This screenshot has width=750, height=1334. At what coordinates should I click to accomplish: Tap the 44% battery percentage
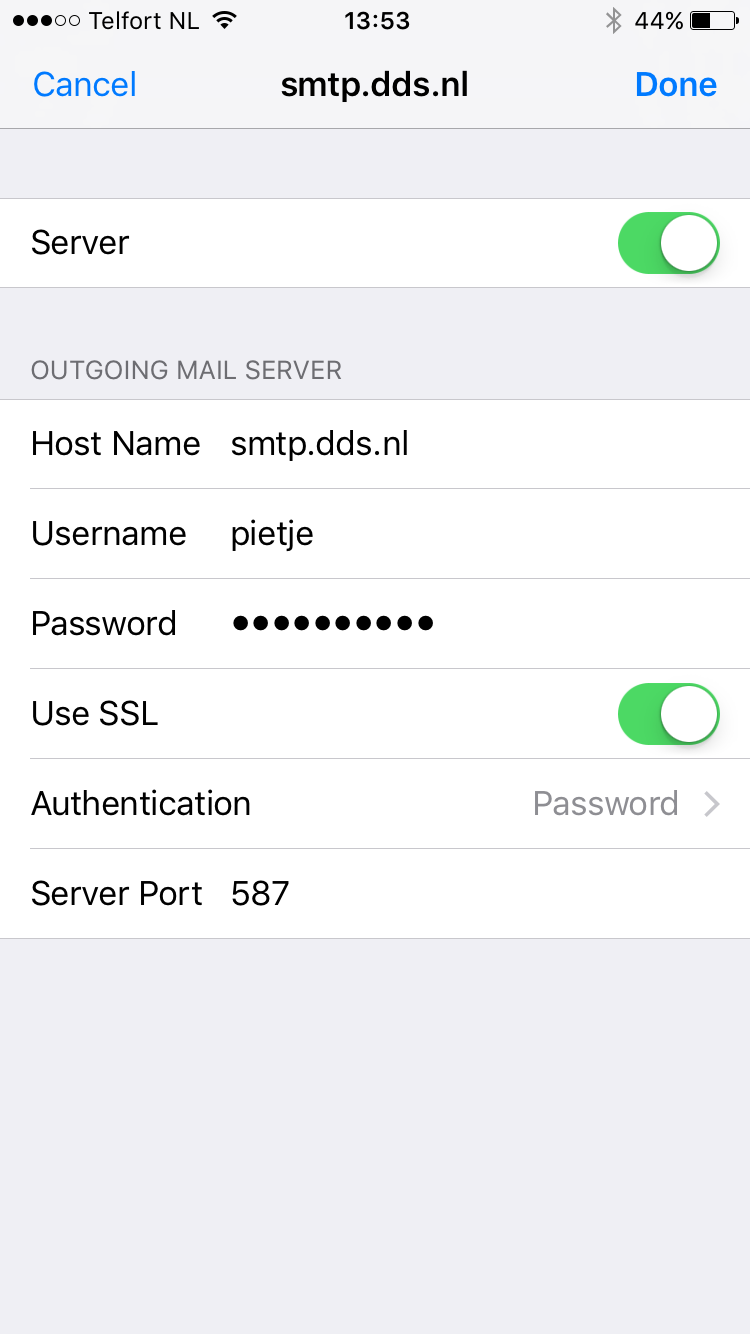point(658,20)
